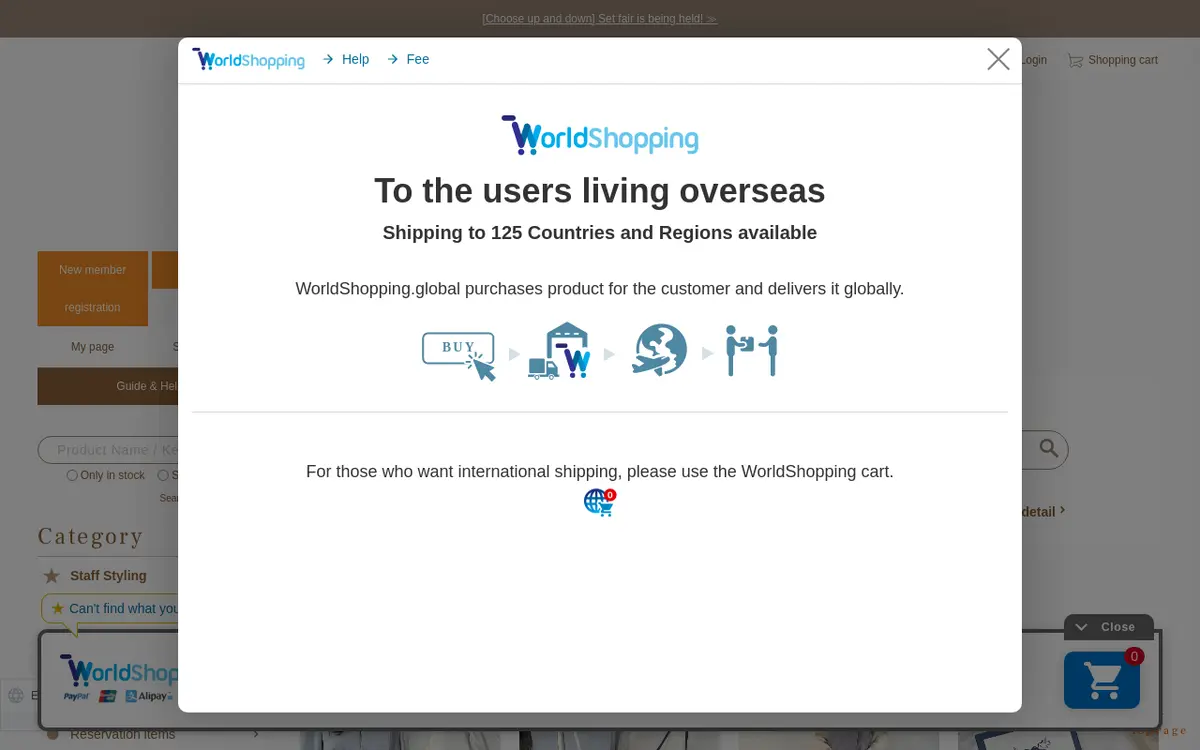This screenshot has height=750, width=1200.
Task: Open the set fair announcement banner link
Action: click(600, 18)
